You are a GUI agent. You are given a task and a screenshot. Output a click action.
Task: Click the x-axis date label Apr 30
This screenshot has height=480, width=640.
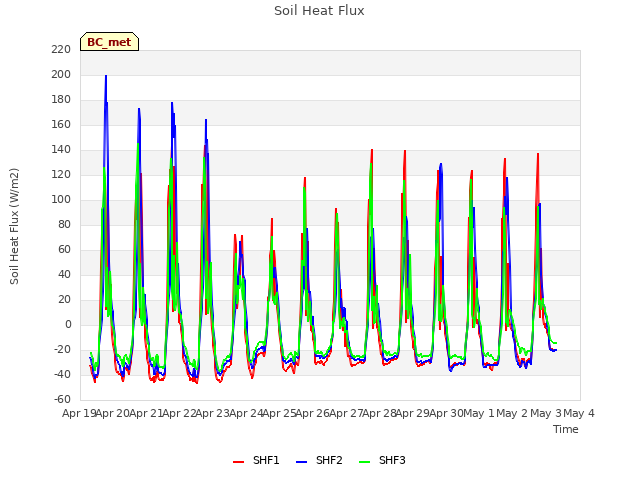coord(446,413)
